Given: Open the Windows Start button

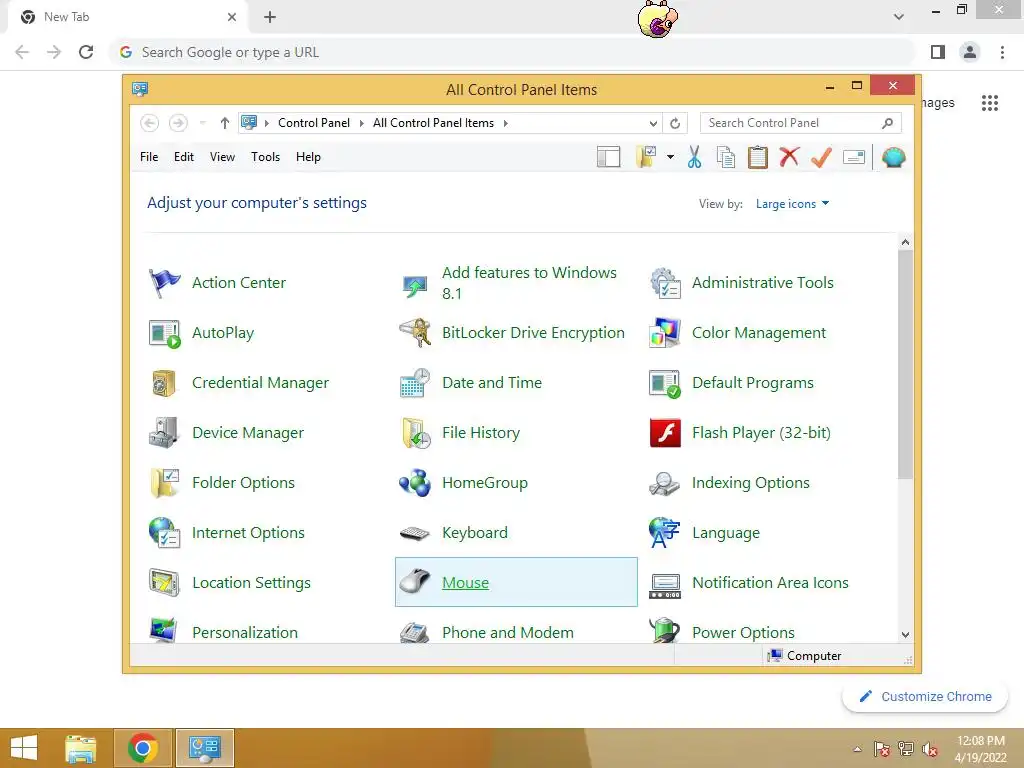Looking at the screenshot, I should coord(24,748).
